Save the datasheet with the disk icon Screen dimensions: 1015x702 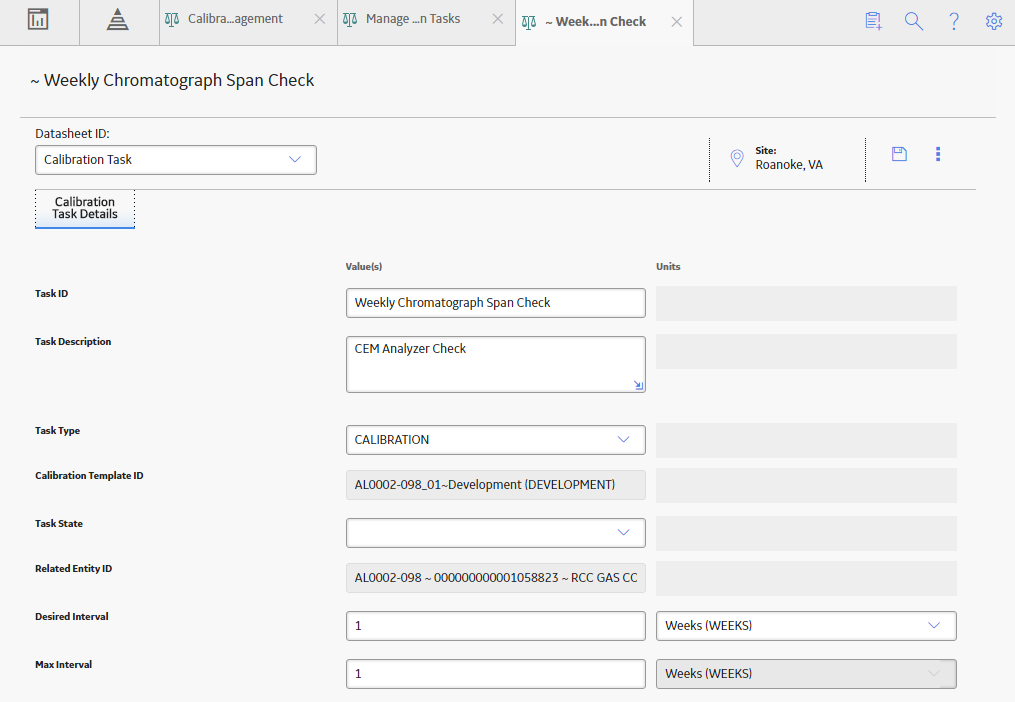click(x=899, y=154)
